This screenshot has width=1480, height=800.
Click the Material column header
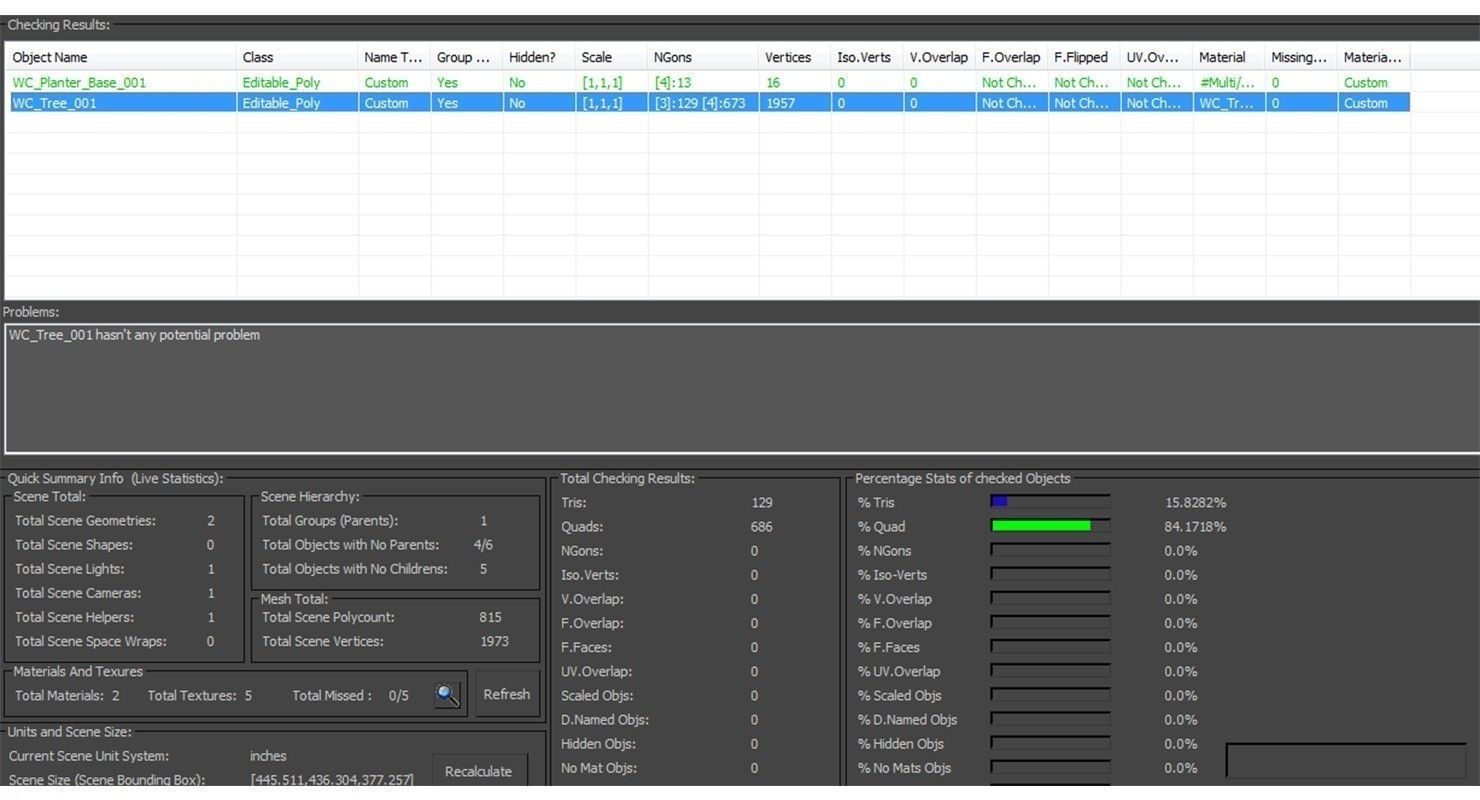pyautogui.click(x=1228, y=57)
